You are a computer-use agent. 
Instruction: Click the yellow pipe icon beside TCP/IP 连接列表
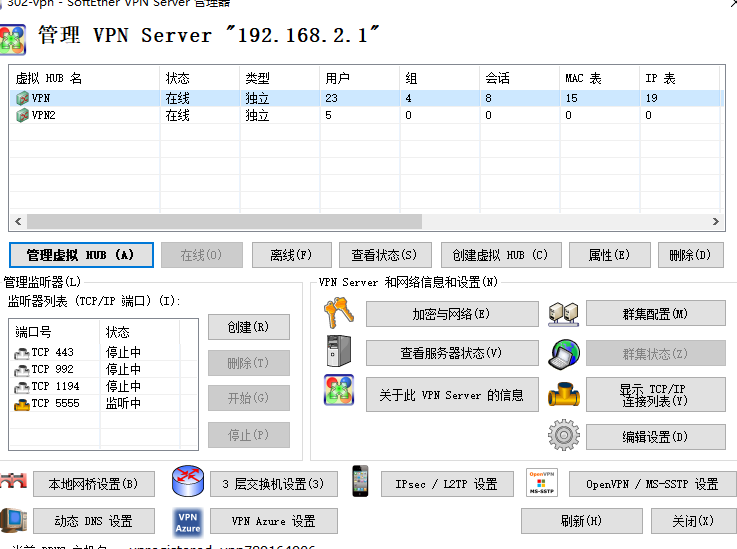tap(564, 394)
